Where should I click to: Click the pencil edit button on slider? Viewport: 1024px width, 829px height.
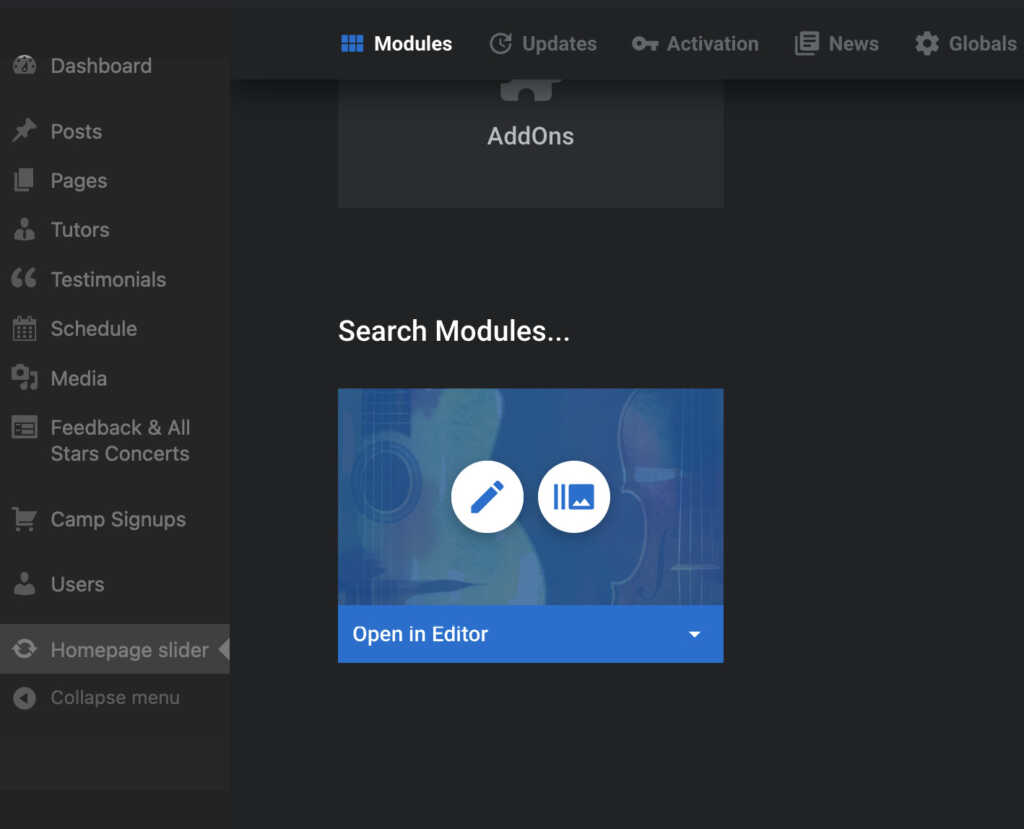point(487,496)
